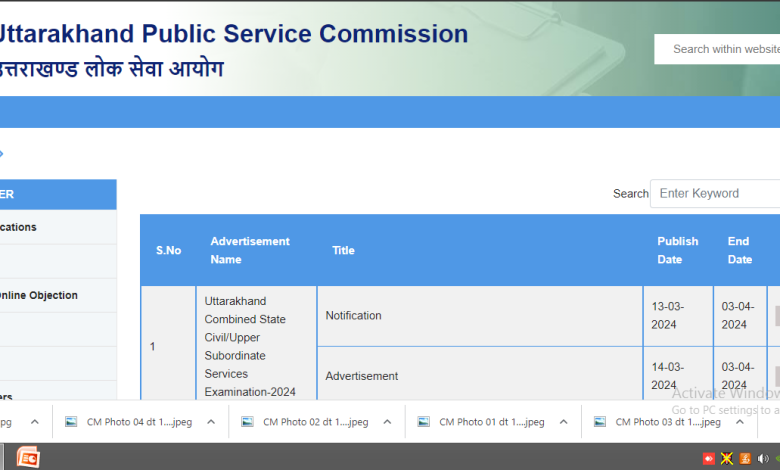
Task: Sort table by Publish Date header
Action: click(x=678, y=250)
